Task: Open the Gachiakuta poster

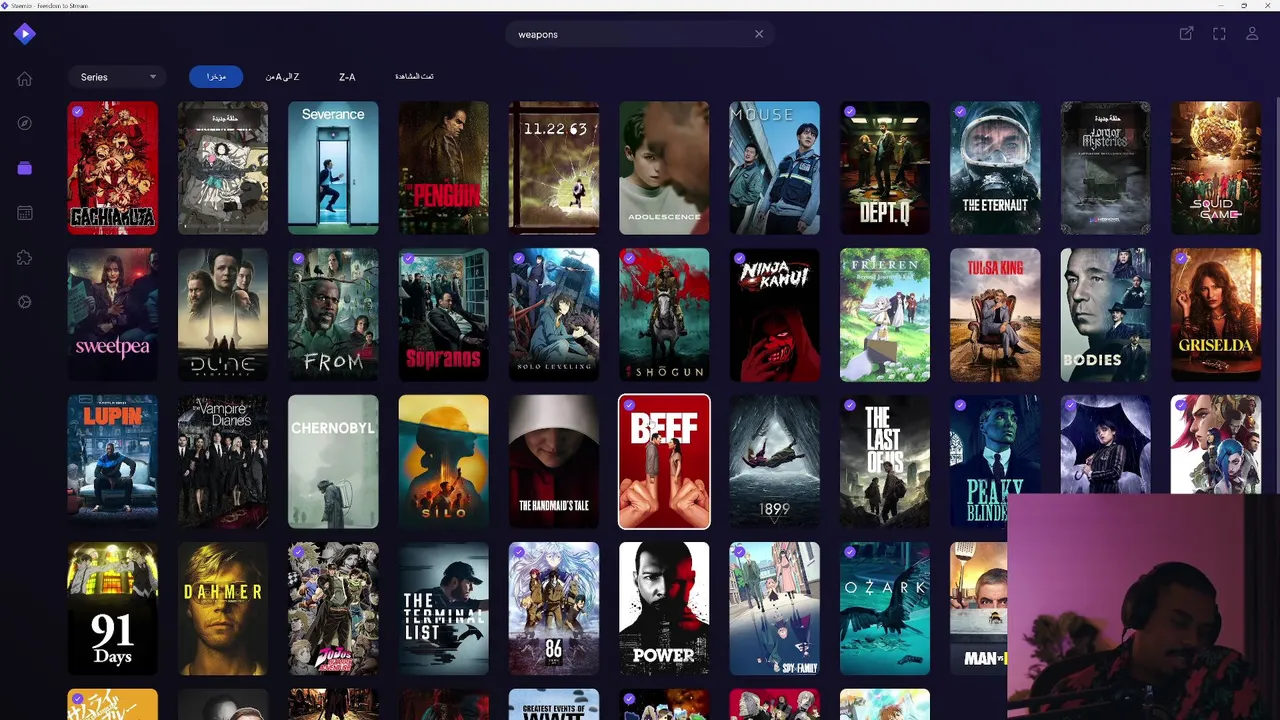Action: [x=112, y=168]
